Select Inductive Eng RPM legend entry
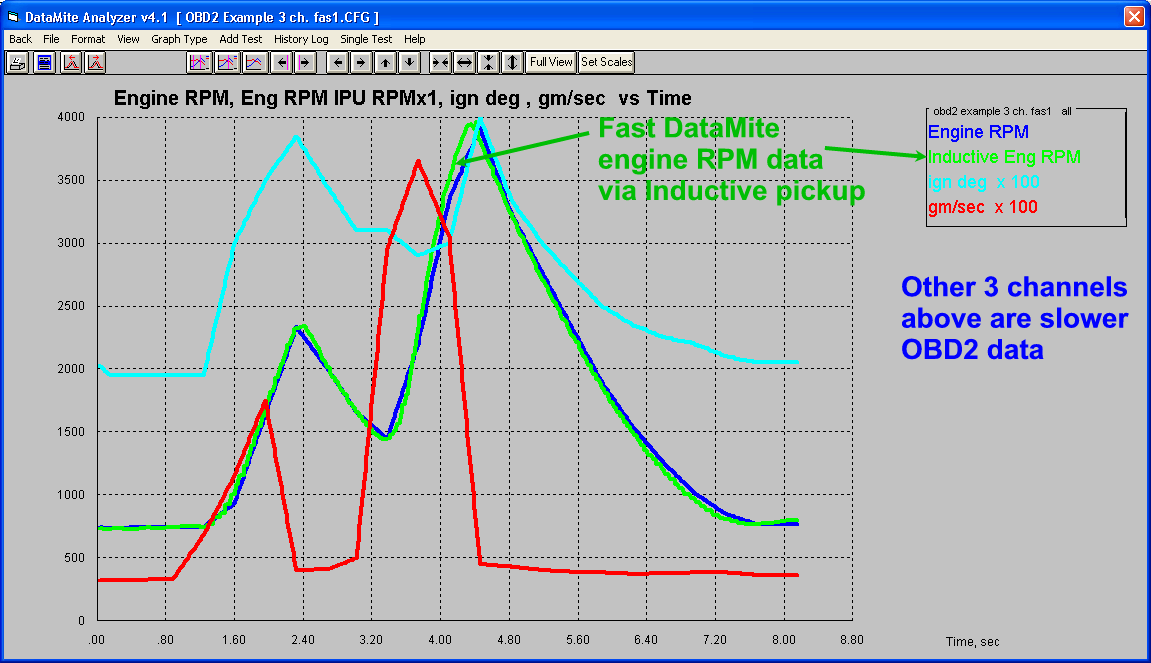 1004,157
